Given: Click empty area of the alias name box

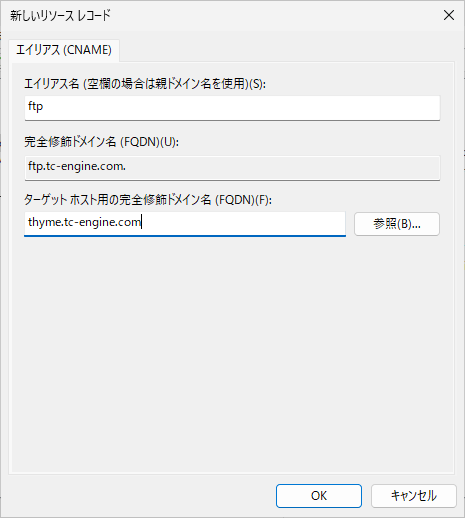Looking at the screenshot, I should [x=242, y=108].
